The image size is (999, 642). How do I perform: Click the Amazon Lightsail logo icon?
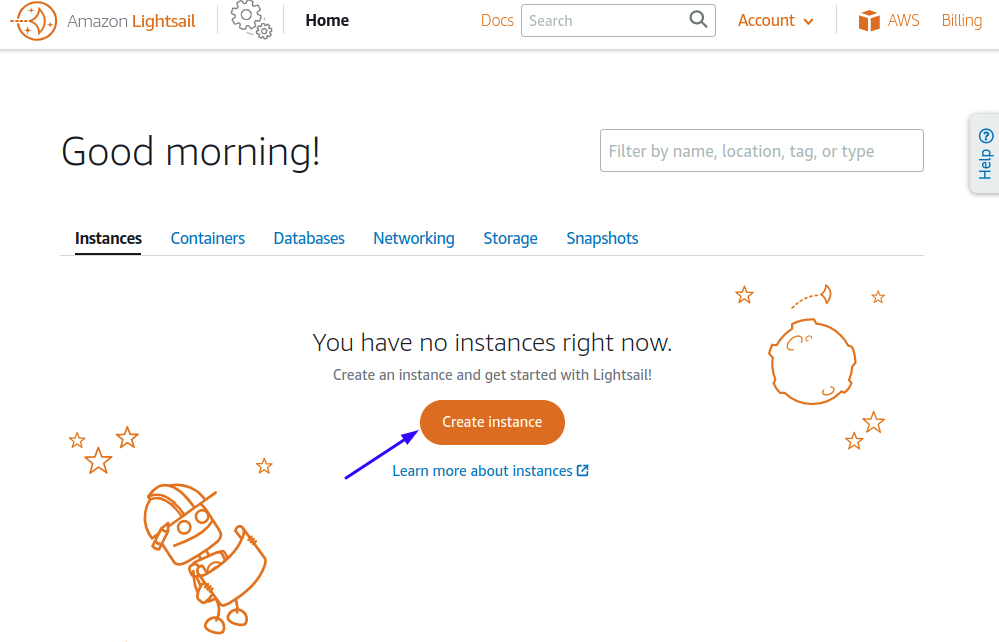click(35, 21)
